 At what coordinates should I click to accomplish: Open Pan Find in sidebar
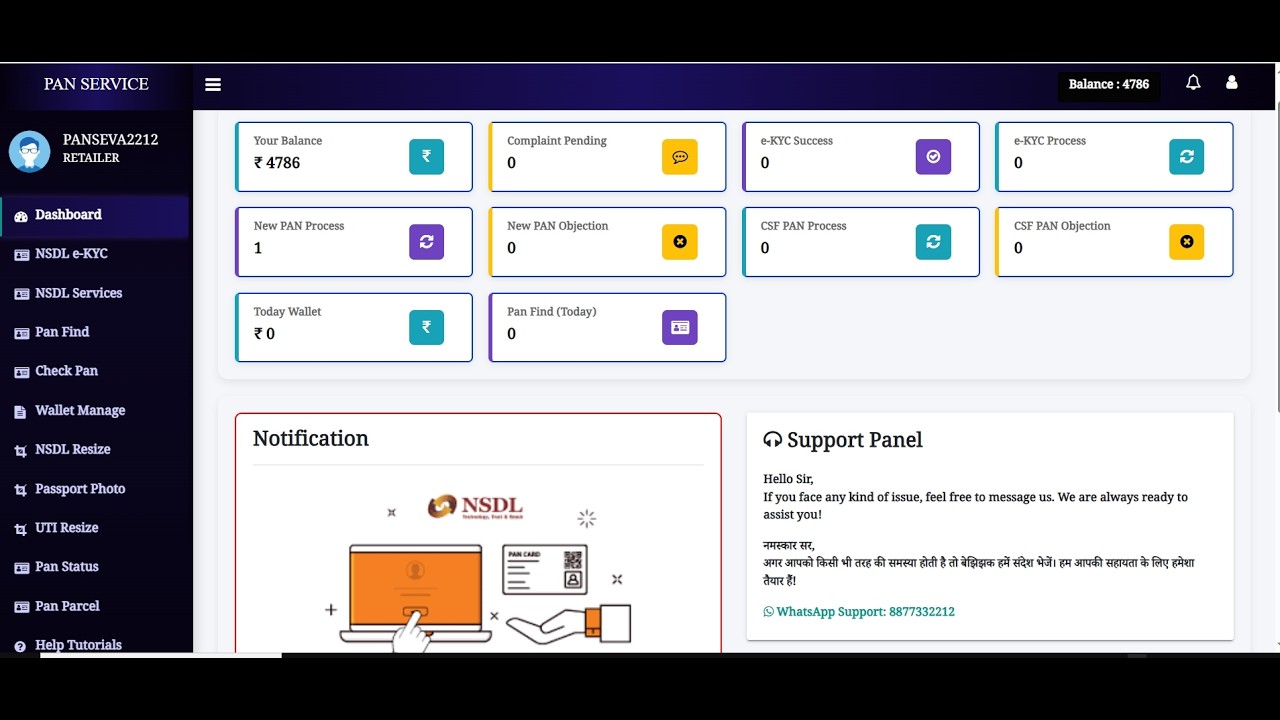point(95,332)
